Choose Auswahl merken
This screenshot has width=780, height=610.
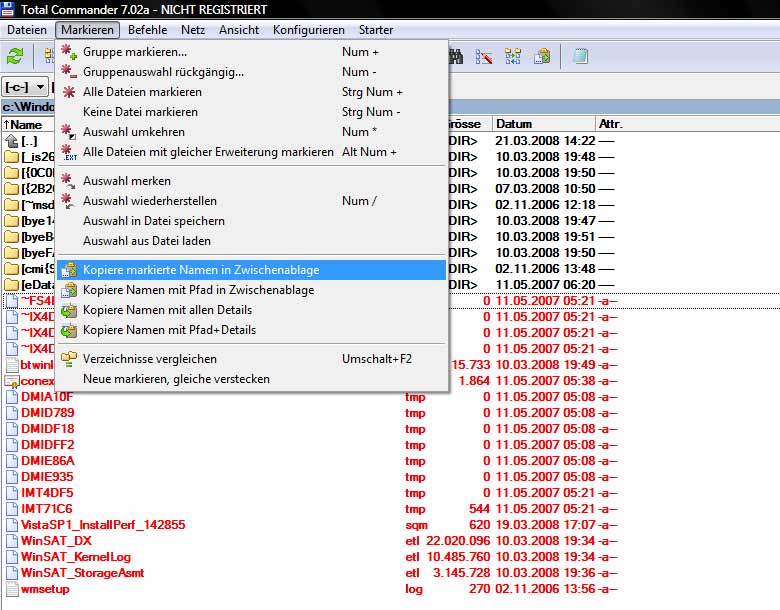[251, 181]
